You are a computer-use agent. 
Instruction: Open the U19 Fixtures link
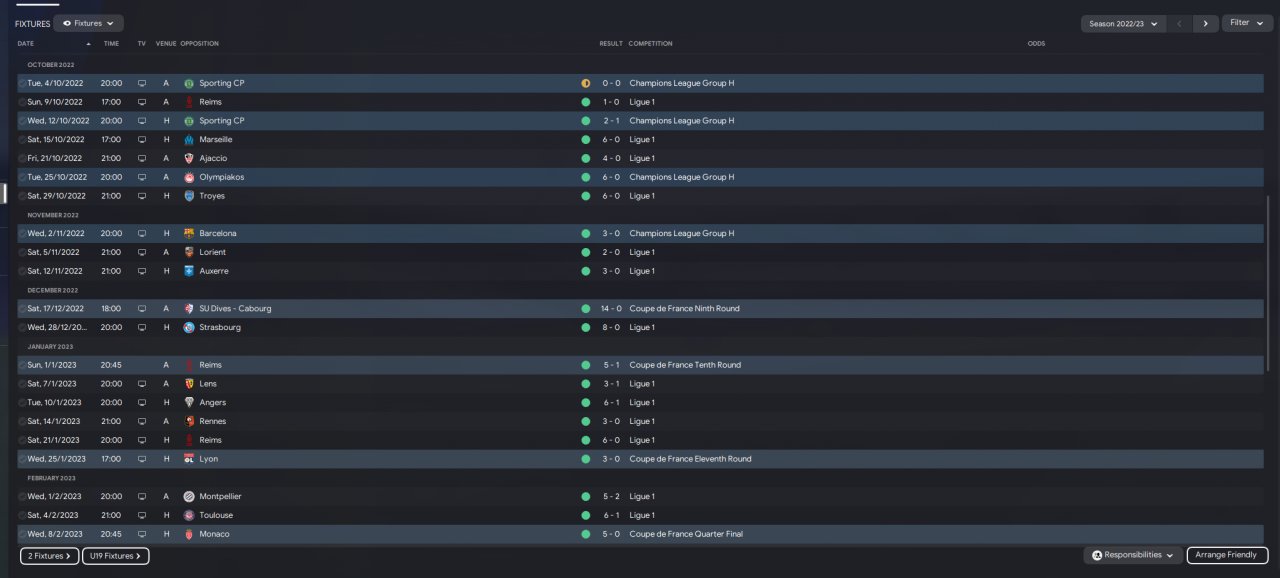(x=115, y=556)
